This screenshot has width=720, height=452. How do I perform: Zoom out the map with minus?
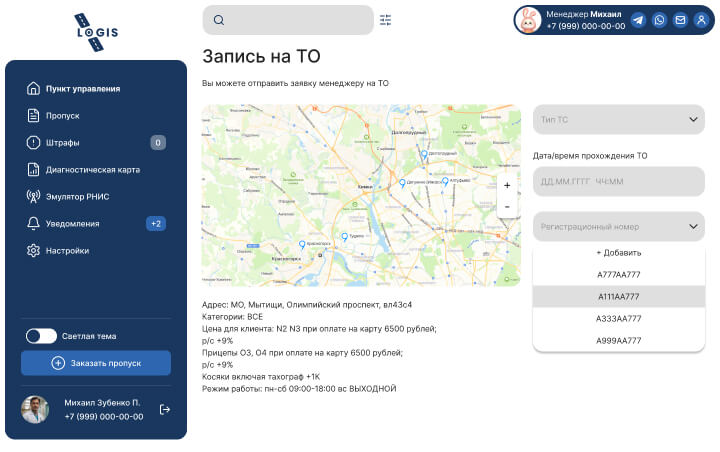coord(507,207)
